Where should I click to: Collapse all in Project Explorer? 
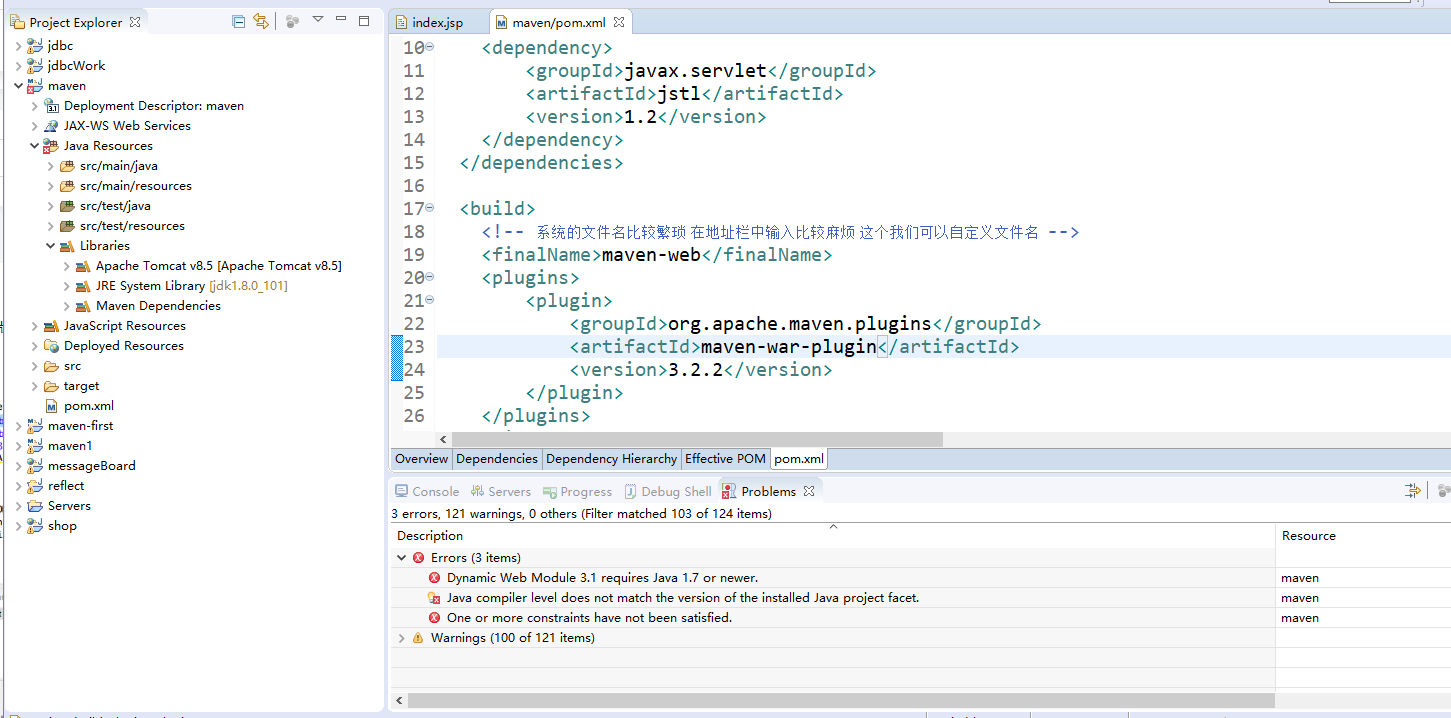[x=238, y=21]
